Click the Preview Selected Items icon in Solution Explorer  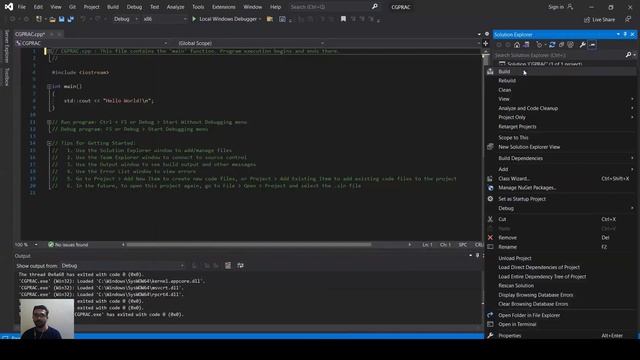[592, 45]
